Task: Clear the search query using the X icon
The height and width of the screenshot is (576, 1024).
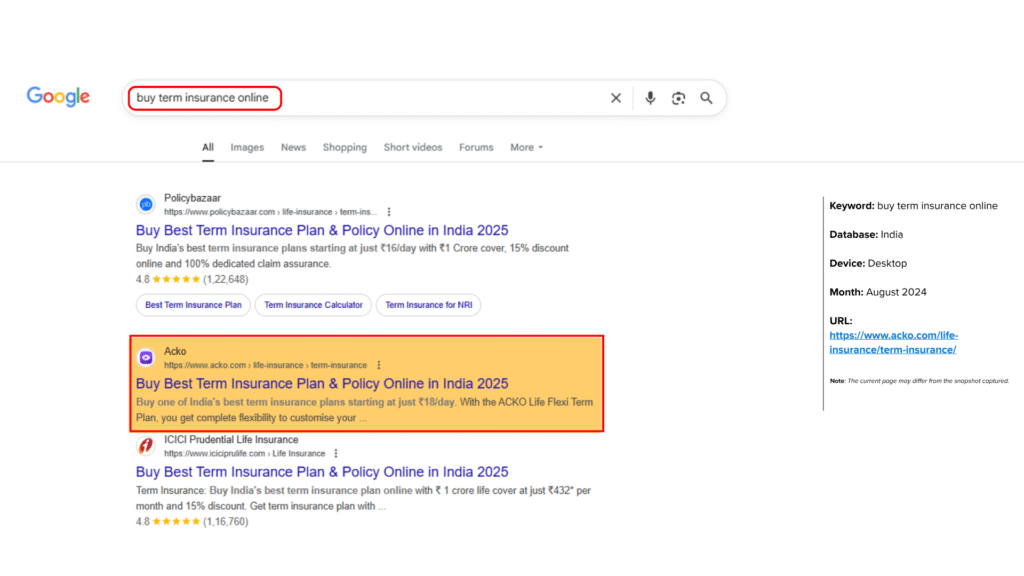Action: [616, 98]
